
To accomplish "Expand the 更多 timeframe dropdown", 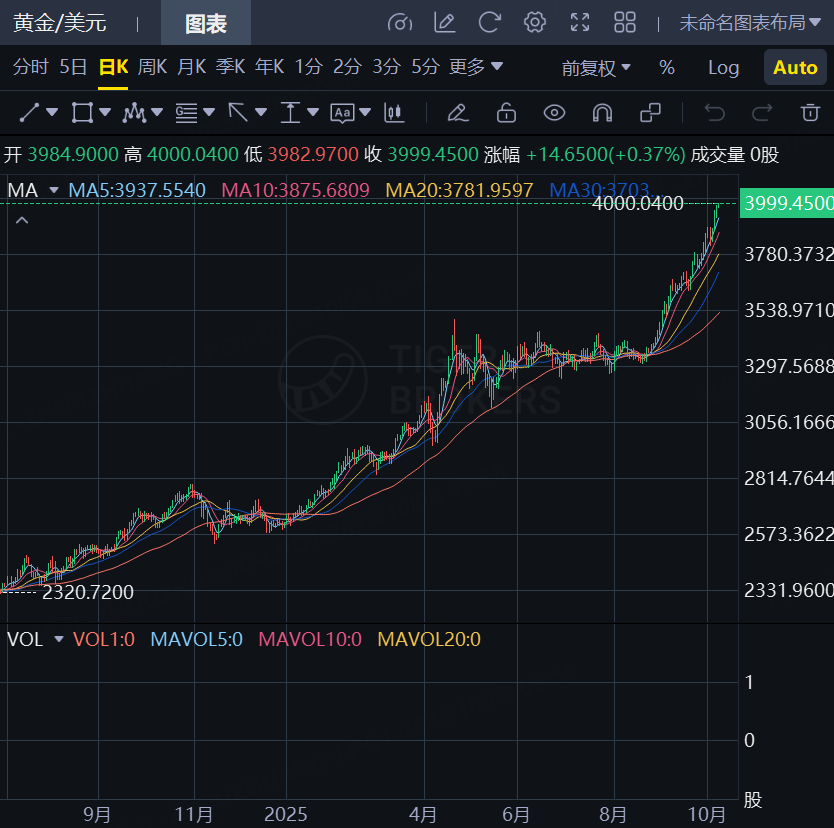I will tap(476, 67).
